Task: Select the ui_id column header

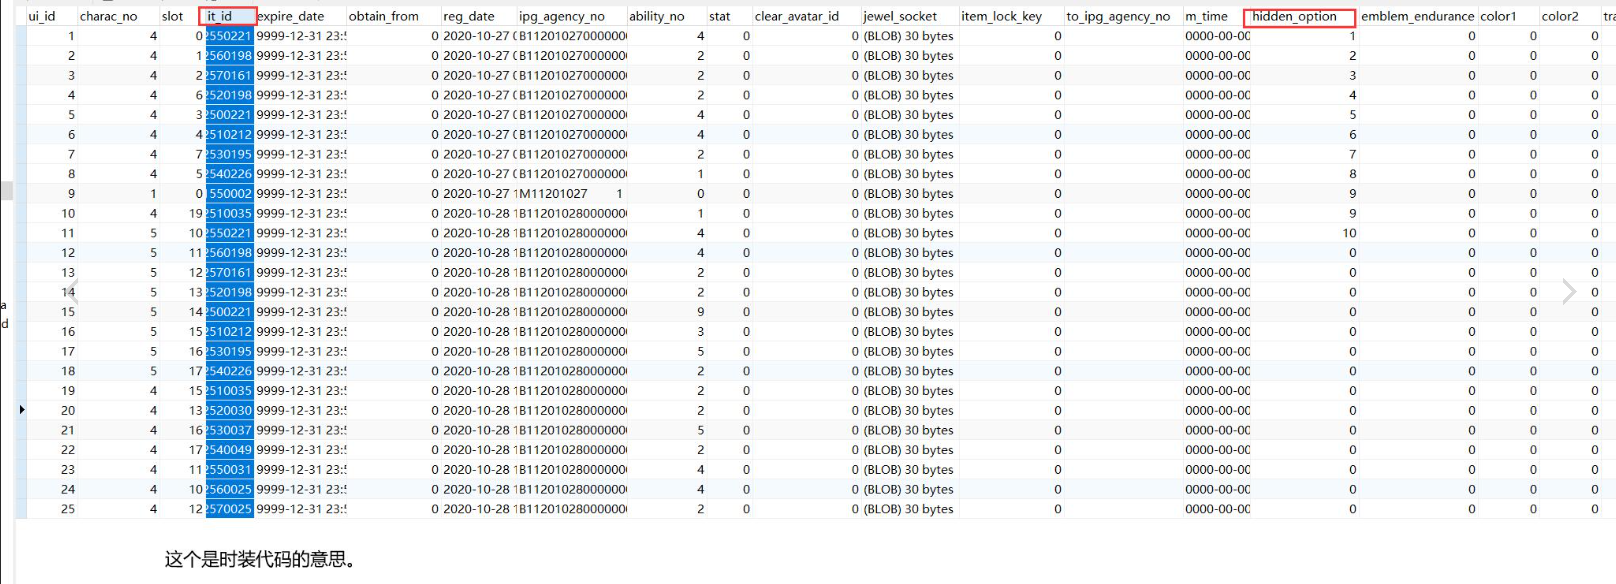Action: click(42, 16)
